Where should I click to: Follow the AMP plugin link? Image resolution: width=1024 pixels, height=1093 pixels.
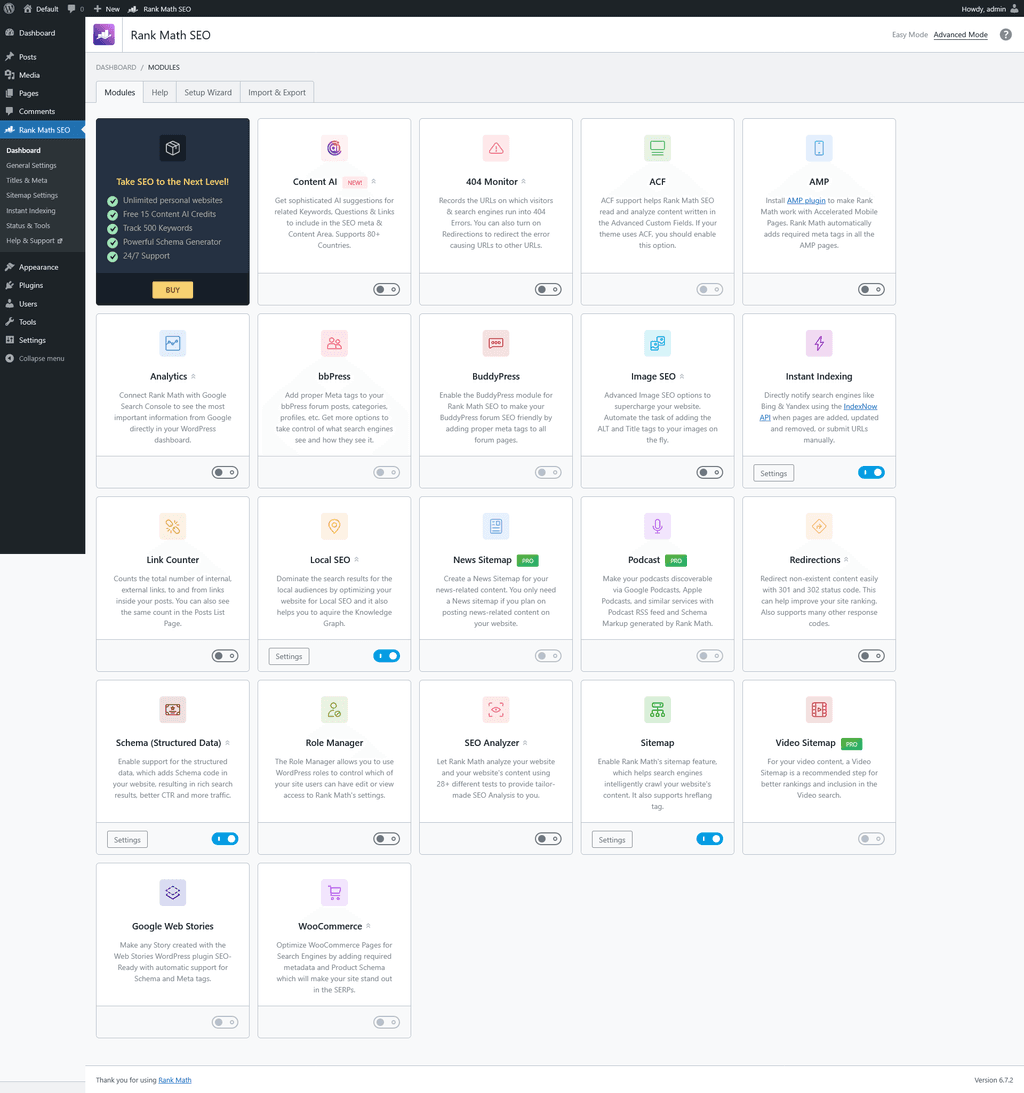806,201
